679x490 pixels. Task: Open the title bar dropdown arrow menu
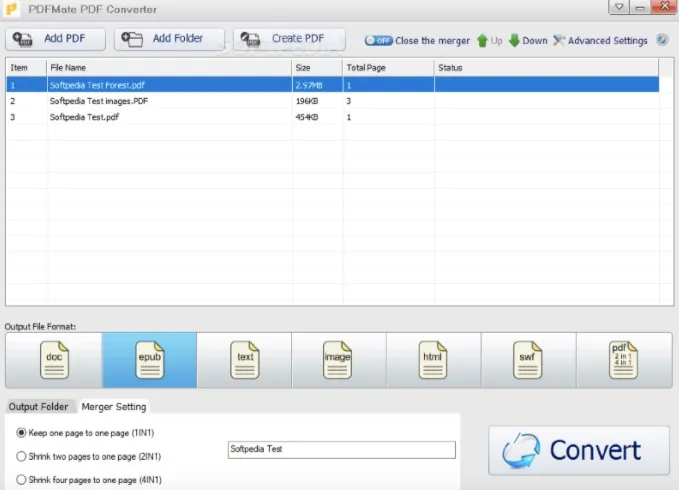(x=619, y=7)
